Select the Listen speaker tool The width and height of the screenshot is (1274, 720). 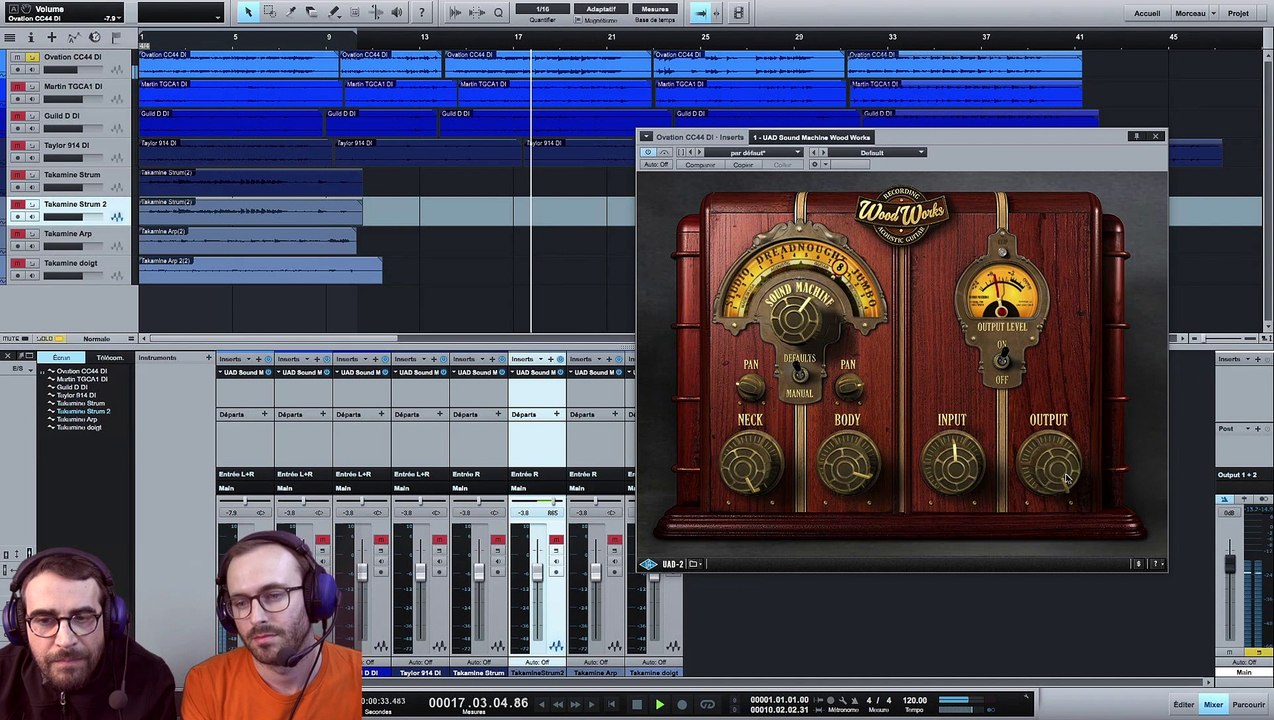[x=397, y=13]
